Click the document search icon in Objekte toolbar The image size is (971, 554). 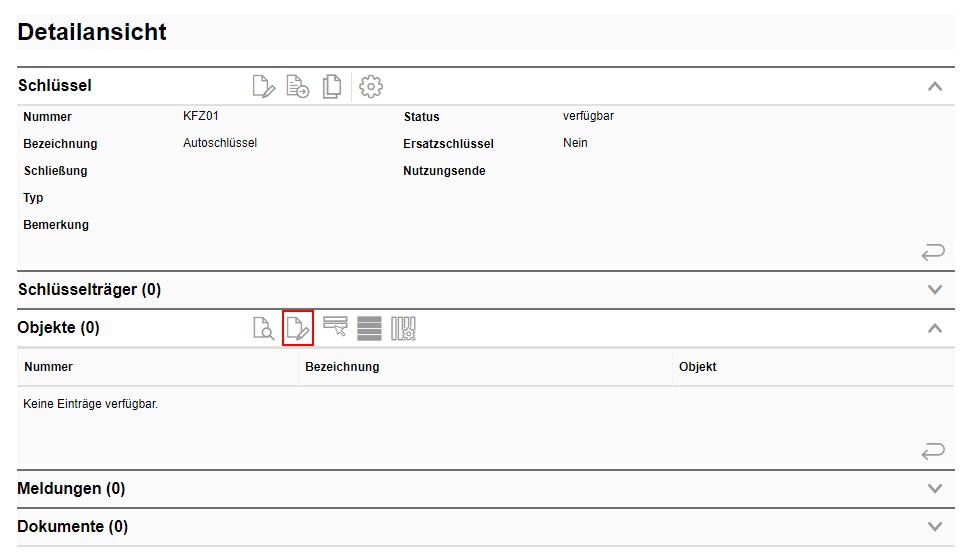(x=263, y=328)
